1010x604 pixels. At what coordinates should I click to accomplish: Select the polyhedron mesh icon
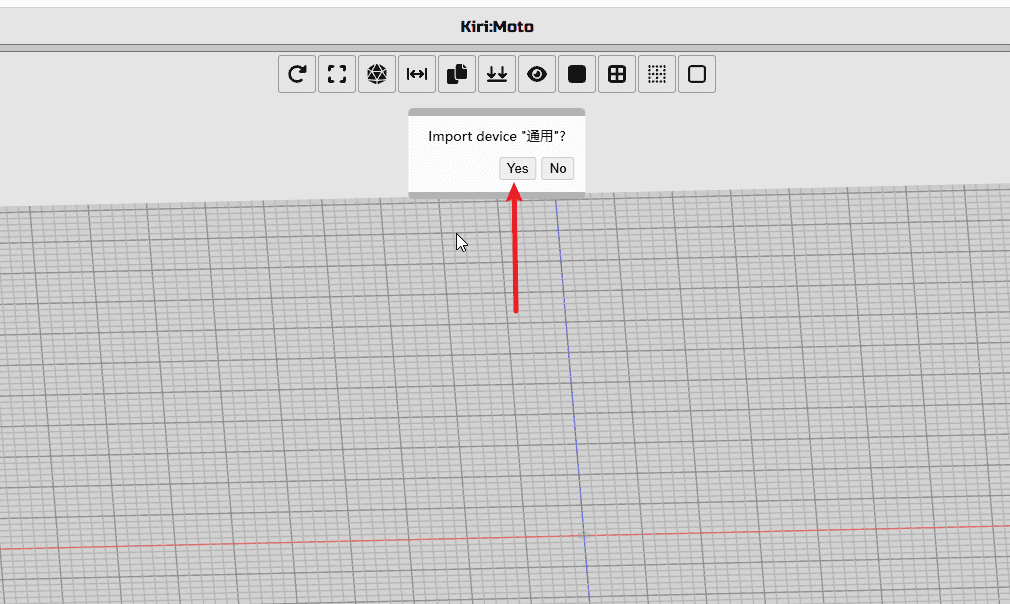(x=377, y=74)
